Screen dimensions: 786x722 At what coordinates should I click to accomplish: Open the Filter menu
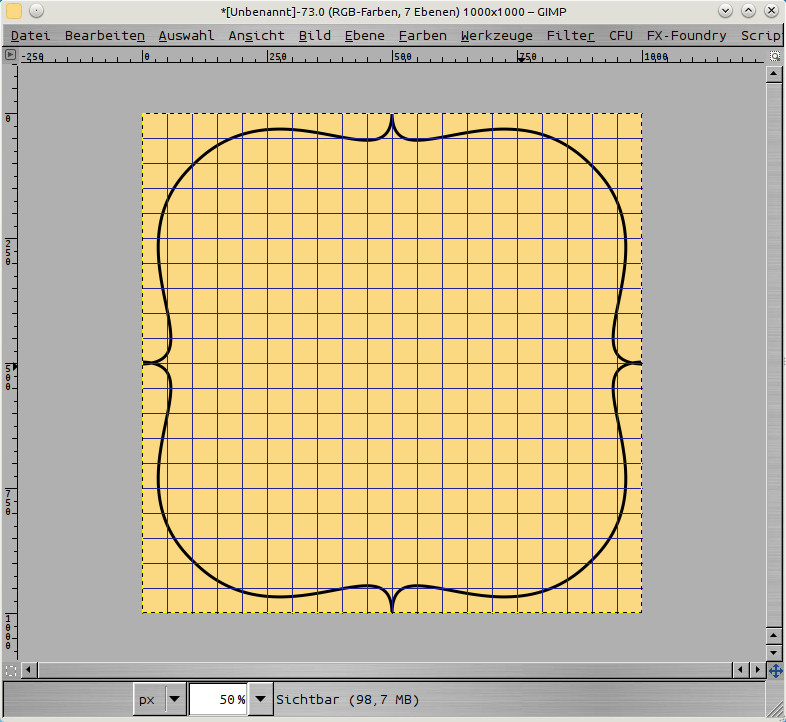pos(570,35)
